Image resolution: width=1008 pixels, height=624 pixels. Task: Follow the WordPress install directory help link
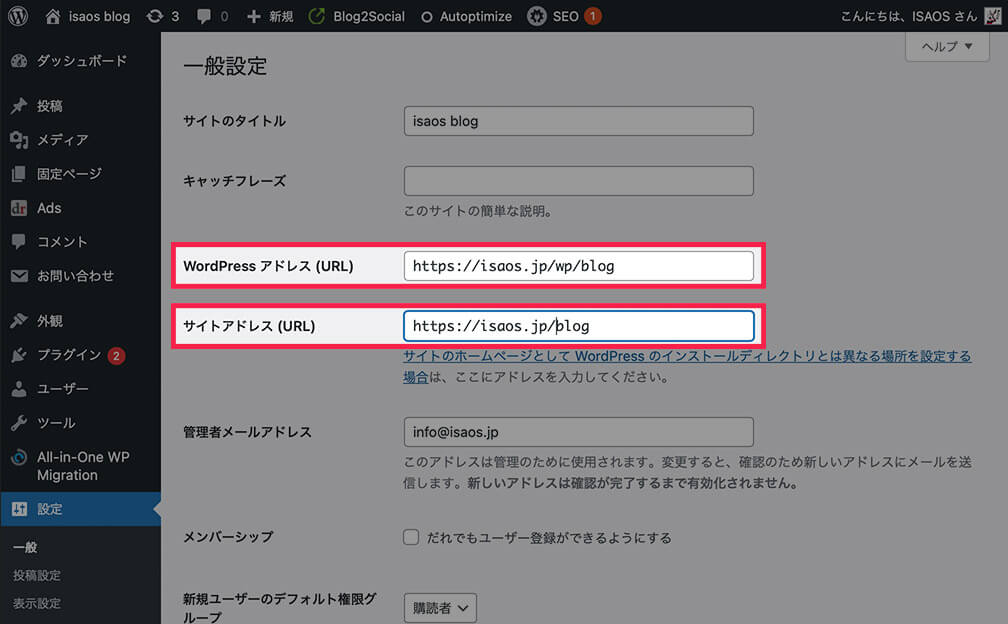687,366
